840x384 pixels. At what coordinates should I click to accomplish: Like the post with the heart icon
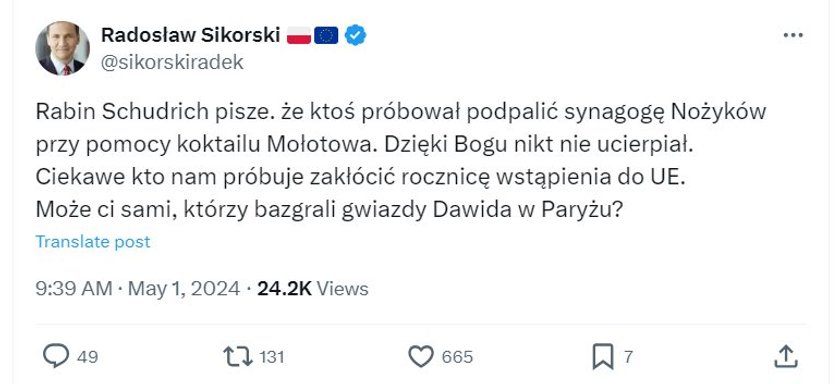click(421, 357)
